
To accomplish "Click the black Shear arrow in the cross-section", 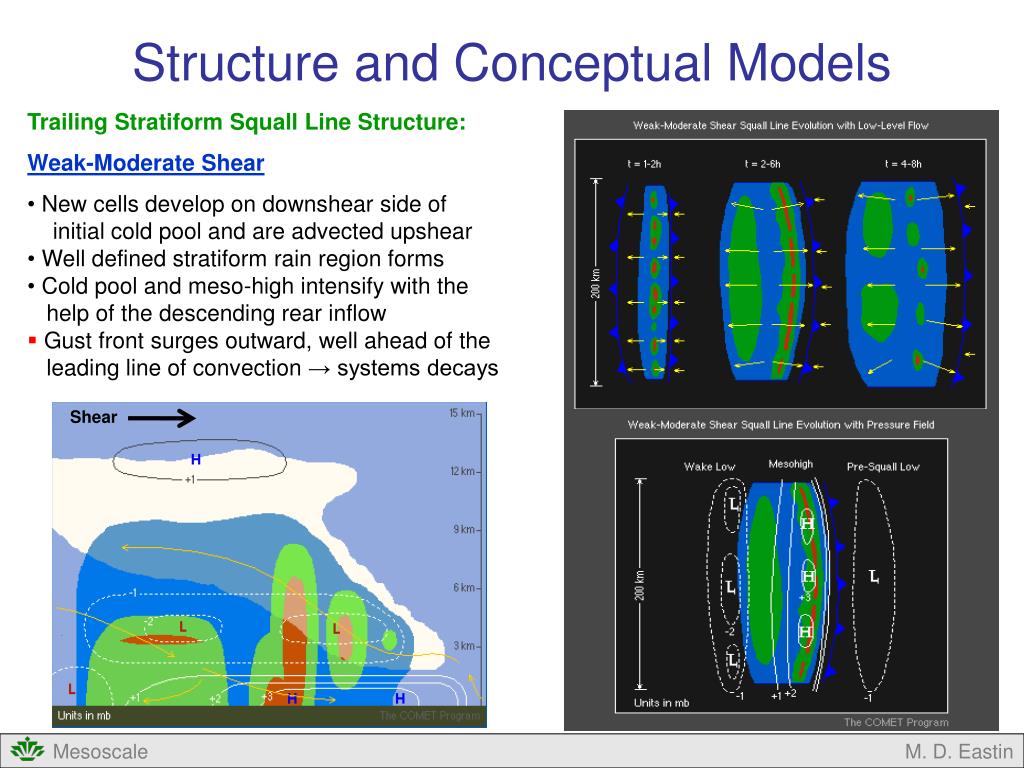I will tap(161, 418).
